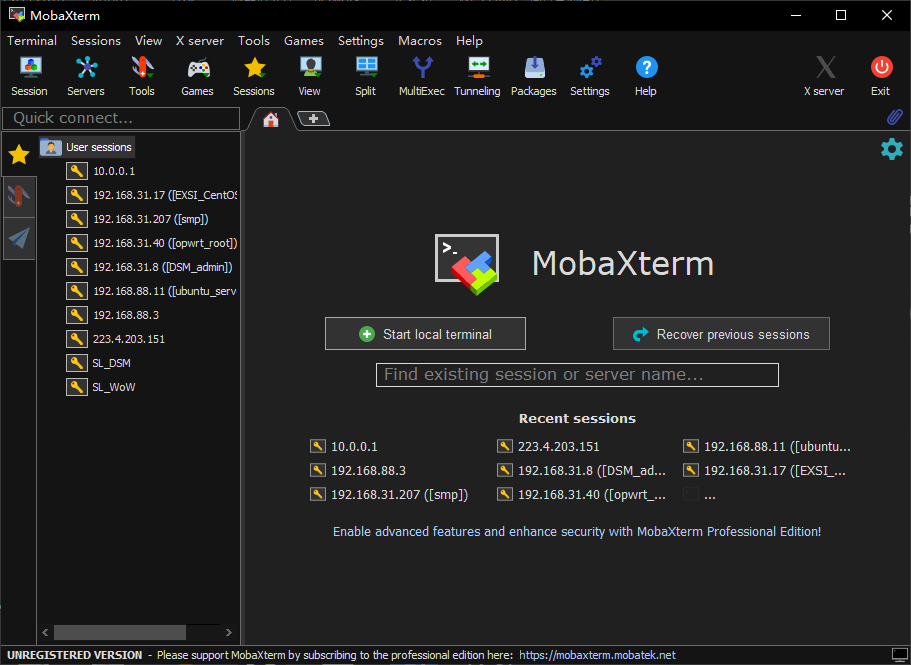Click the Quick connect input field

(x=120, y=118)
